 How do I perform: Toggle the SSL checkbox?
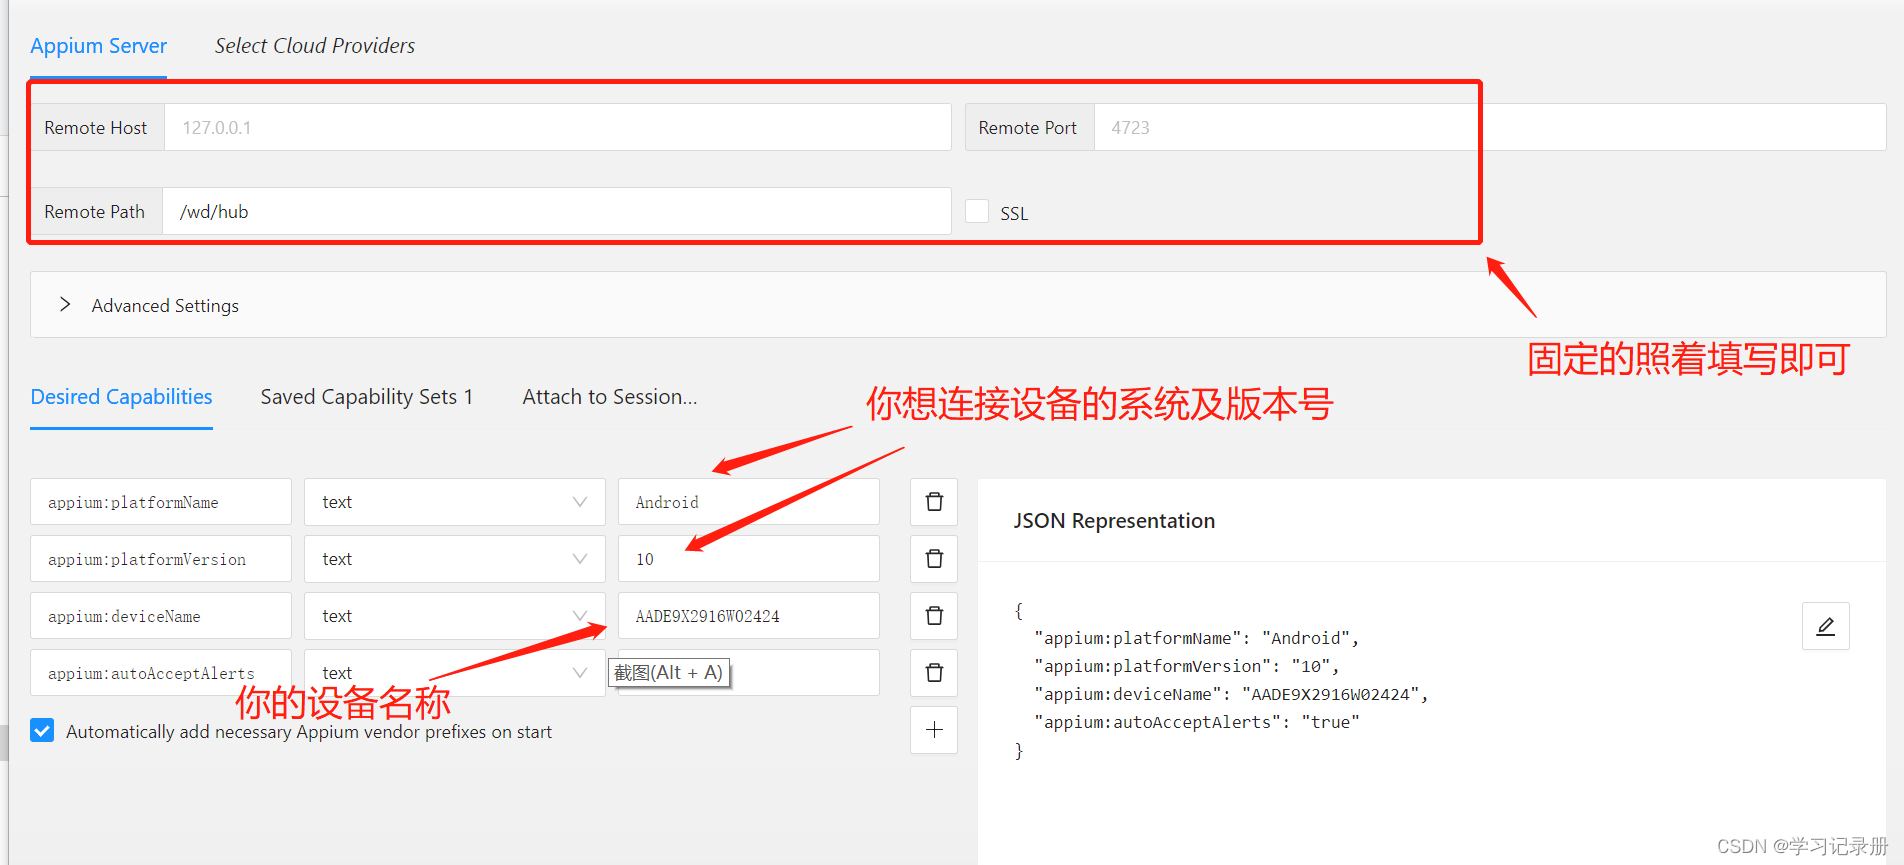click(x=977, y=211)
